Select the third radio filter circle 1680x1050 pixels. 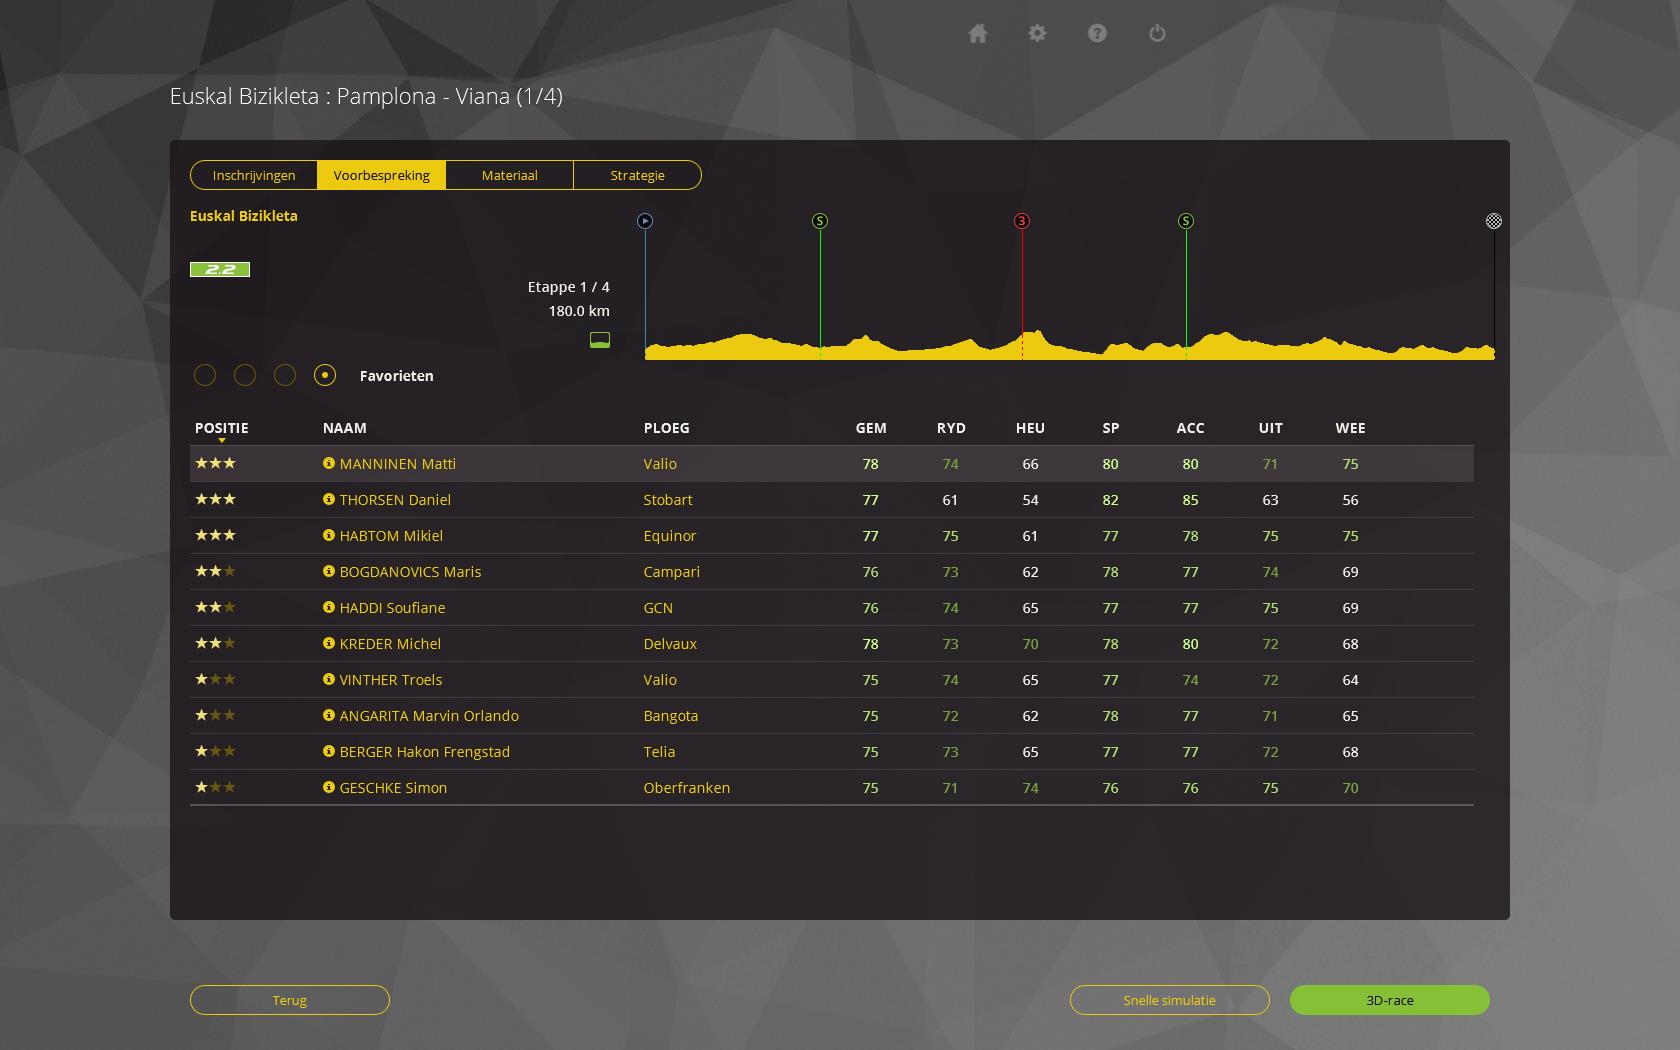pos(285,375)
